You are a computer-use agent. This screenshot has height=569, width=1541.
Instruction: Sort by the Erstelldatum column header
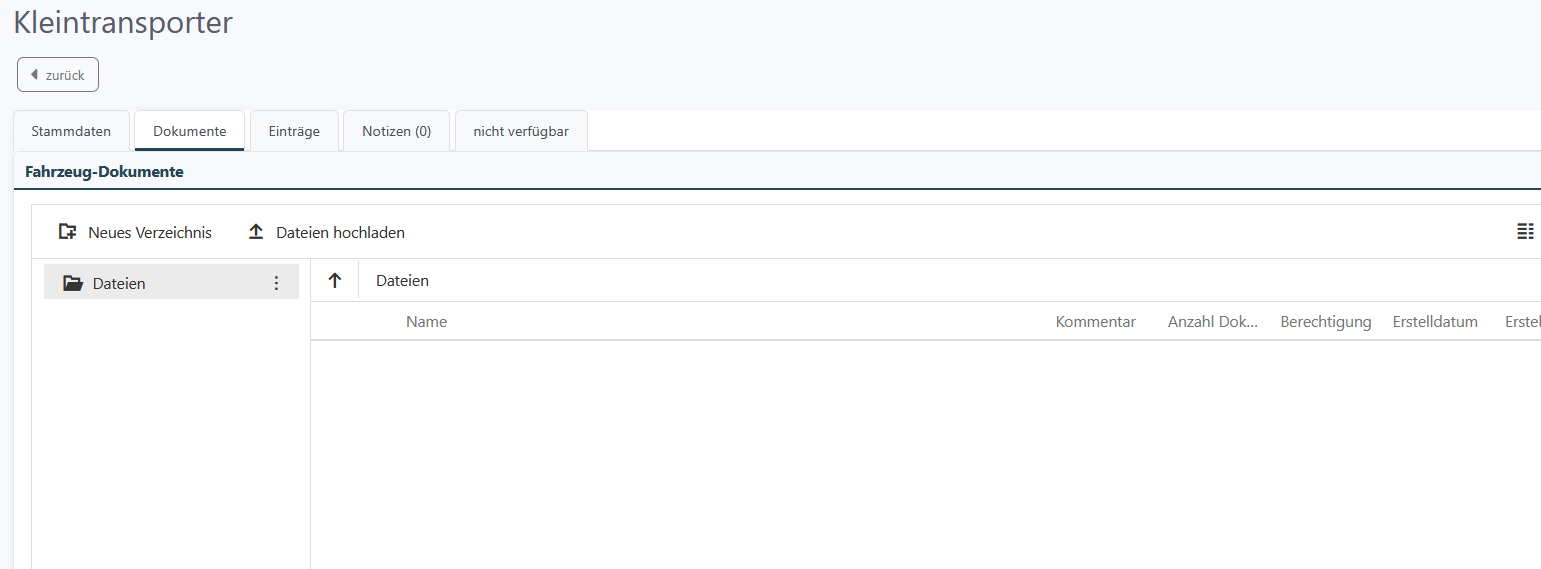click(x=1435, y=322)
